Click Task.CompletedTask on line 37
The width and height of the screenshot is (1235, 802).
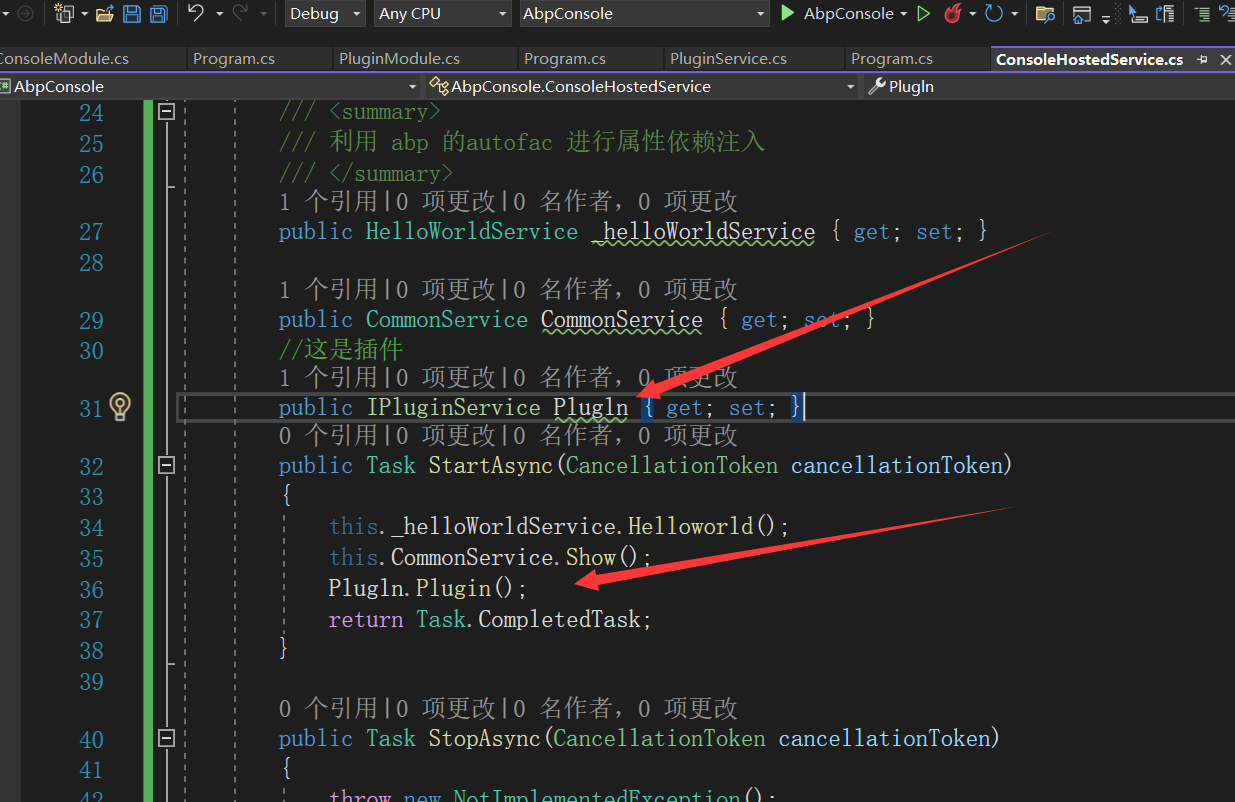534,619
